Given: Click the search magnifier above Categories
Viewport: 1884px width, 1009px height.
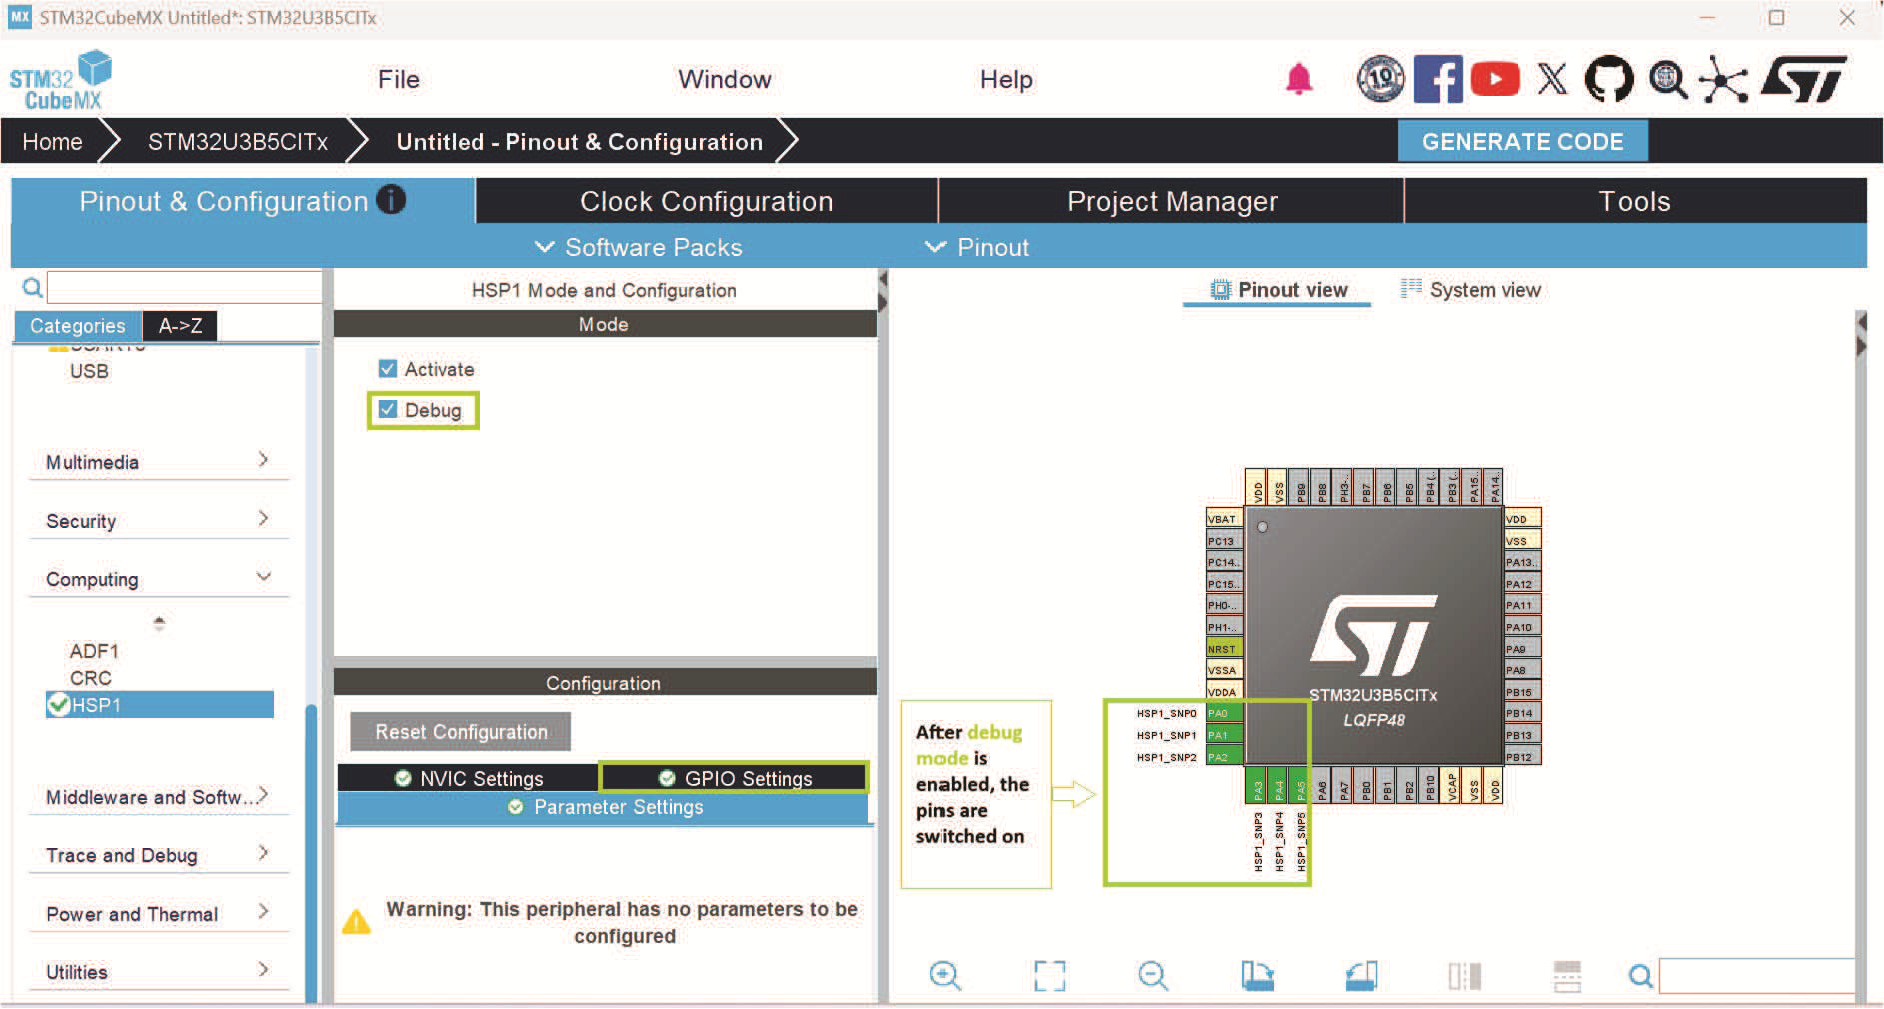Looking at the screenshot, I should [33, 288].
